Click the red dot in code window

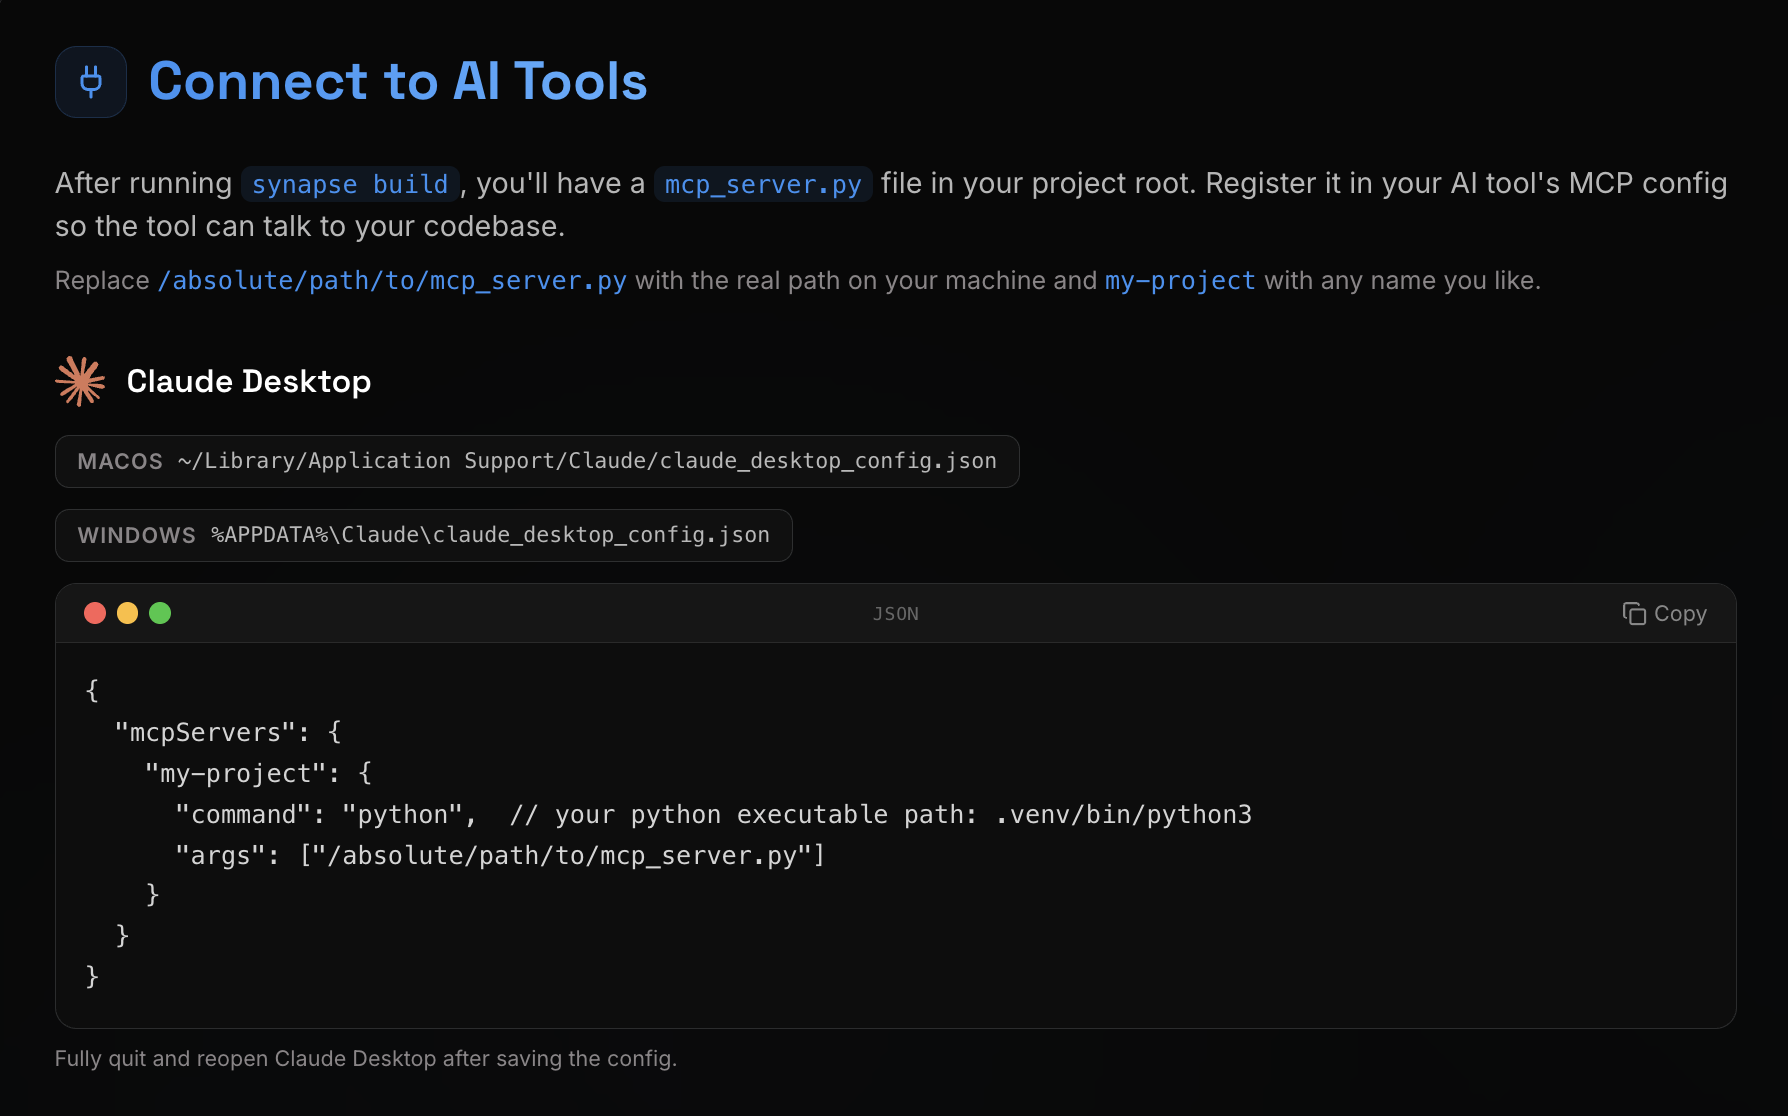coord(95,613)
